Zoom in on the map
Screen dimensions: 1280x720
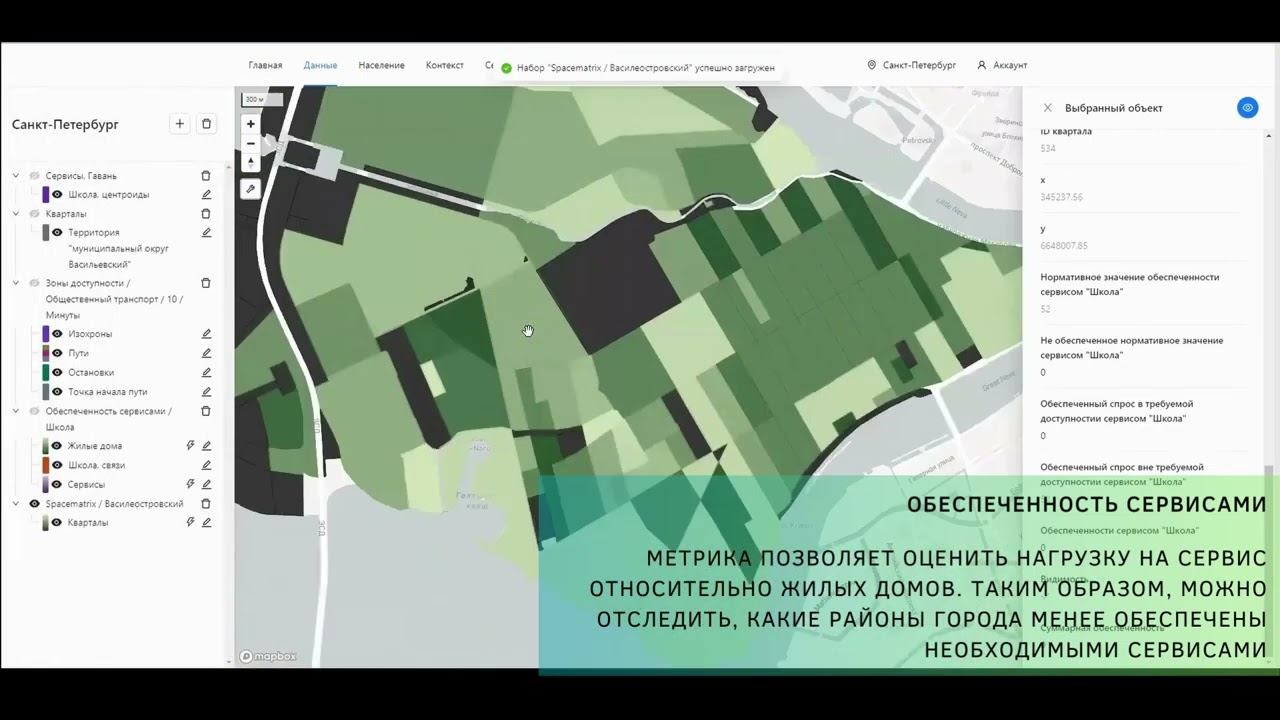[250, 124]
